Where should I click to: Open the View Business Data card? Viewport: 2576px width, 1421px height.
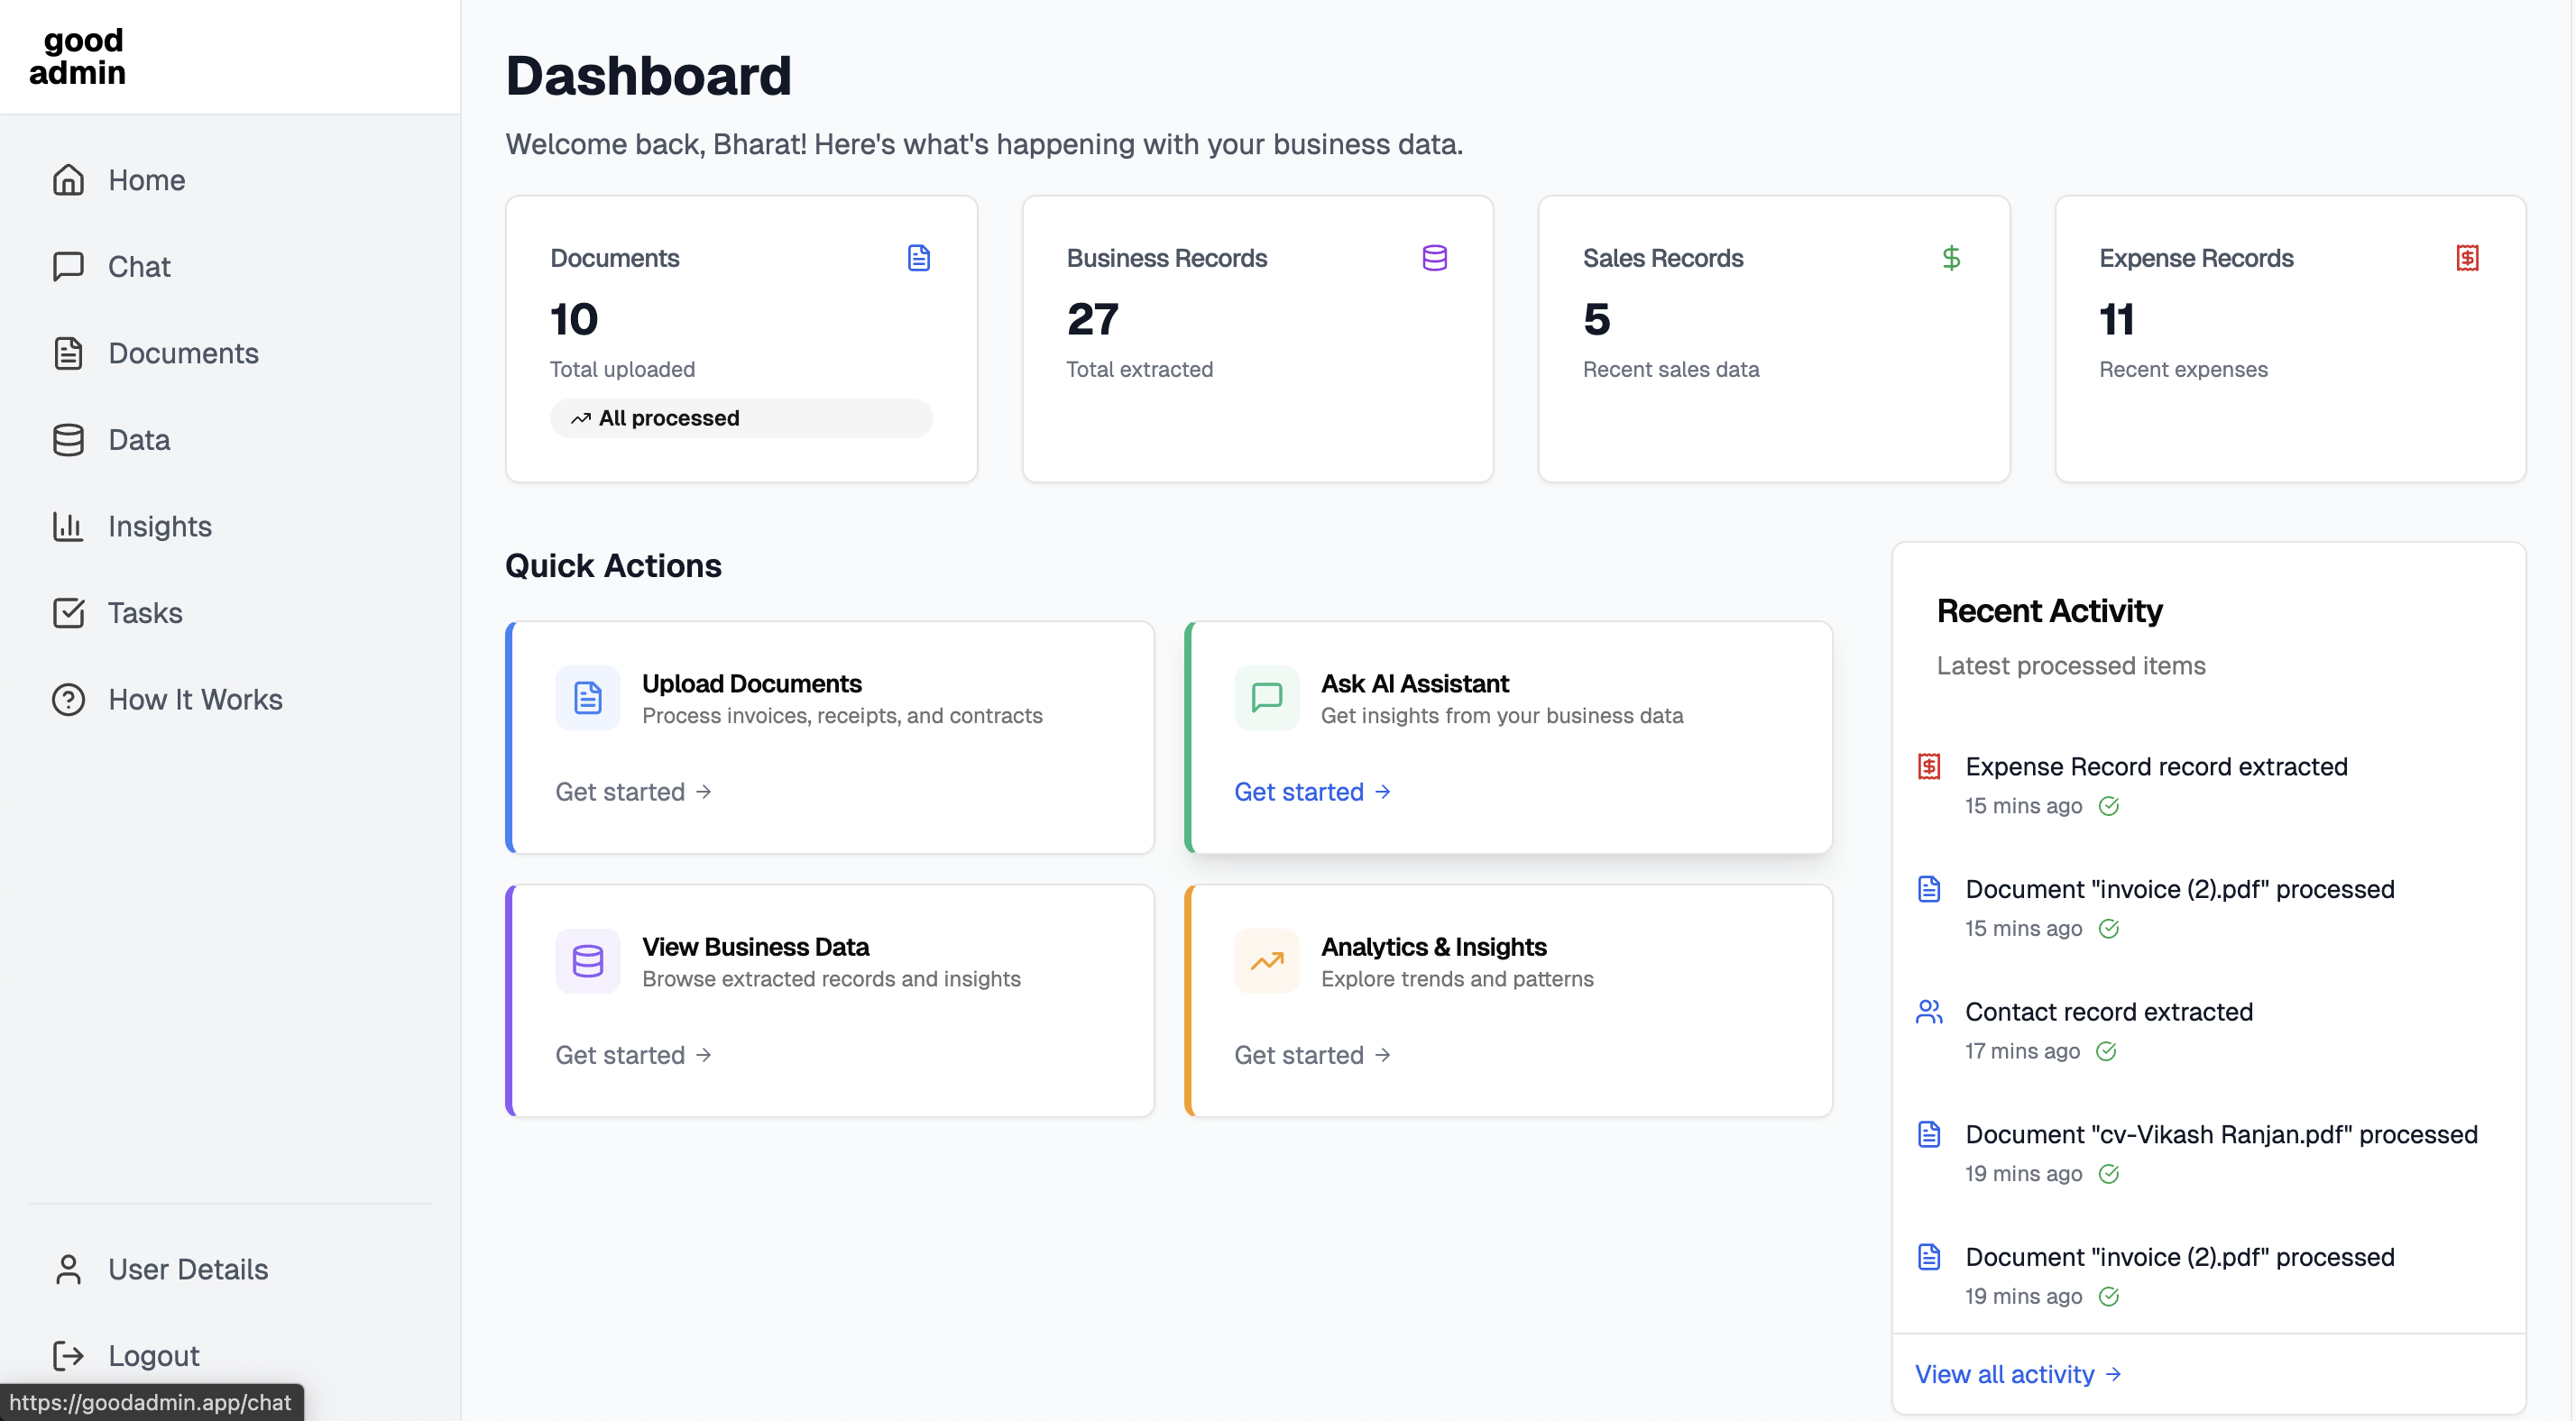[830, 999]
